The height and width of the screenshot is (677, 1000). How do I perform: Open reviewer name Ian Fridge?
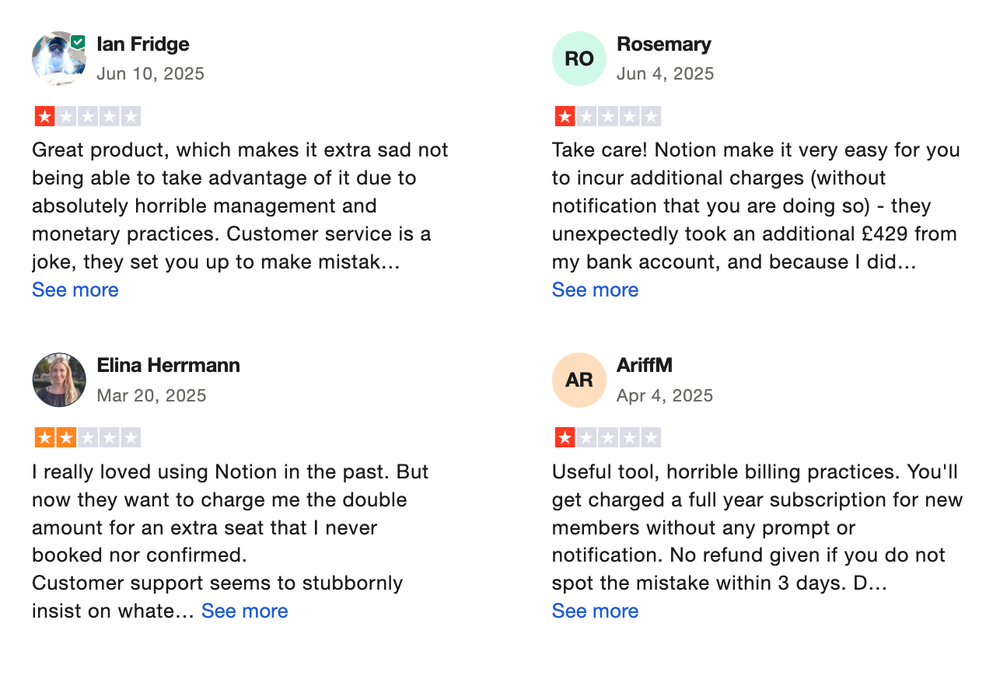(143, 44)
